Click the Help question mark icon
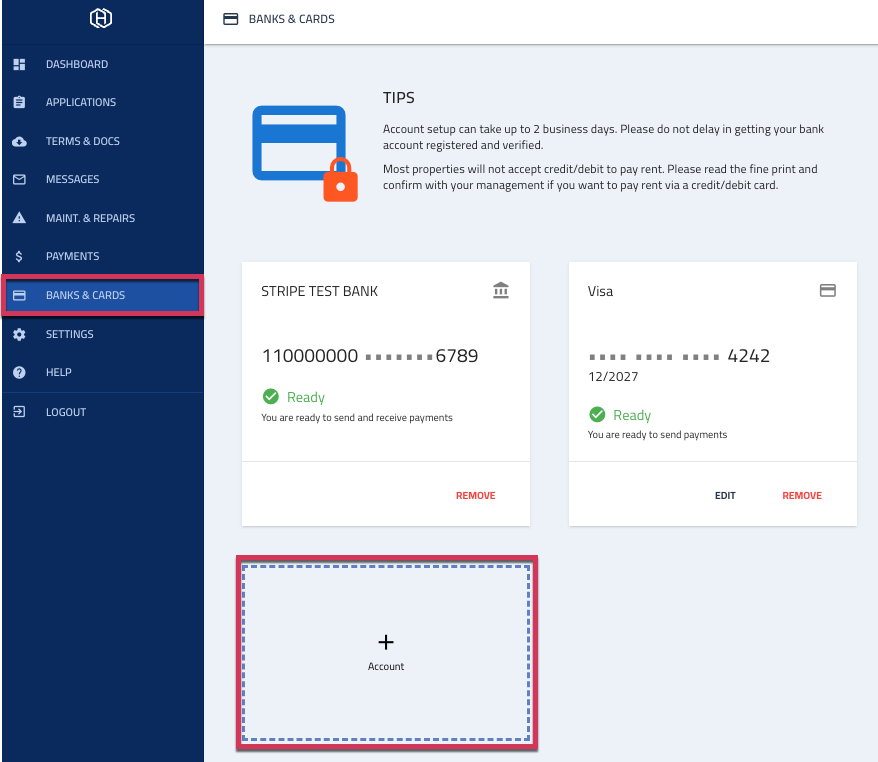878x762 pixels. pos(19,372)
